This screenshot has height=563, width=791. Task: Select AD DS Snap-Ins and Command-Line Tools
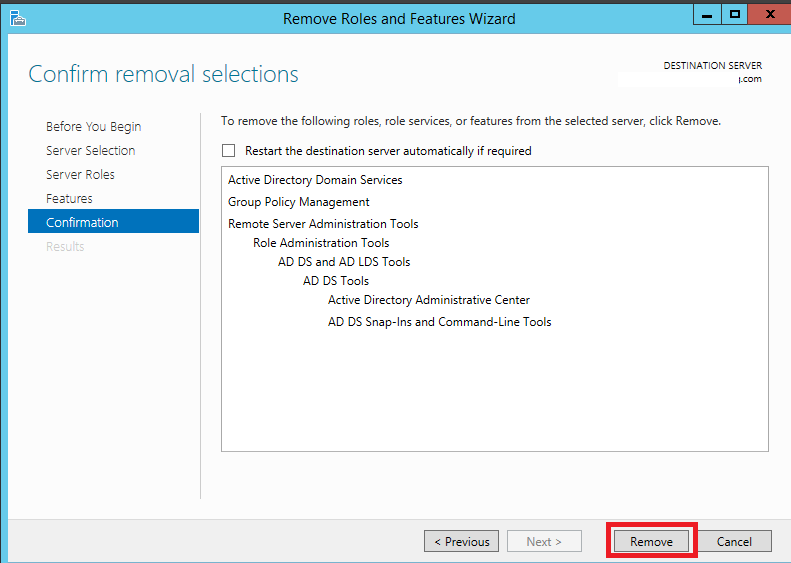(x=439, y=322)
